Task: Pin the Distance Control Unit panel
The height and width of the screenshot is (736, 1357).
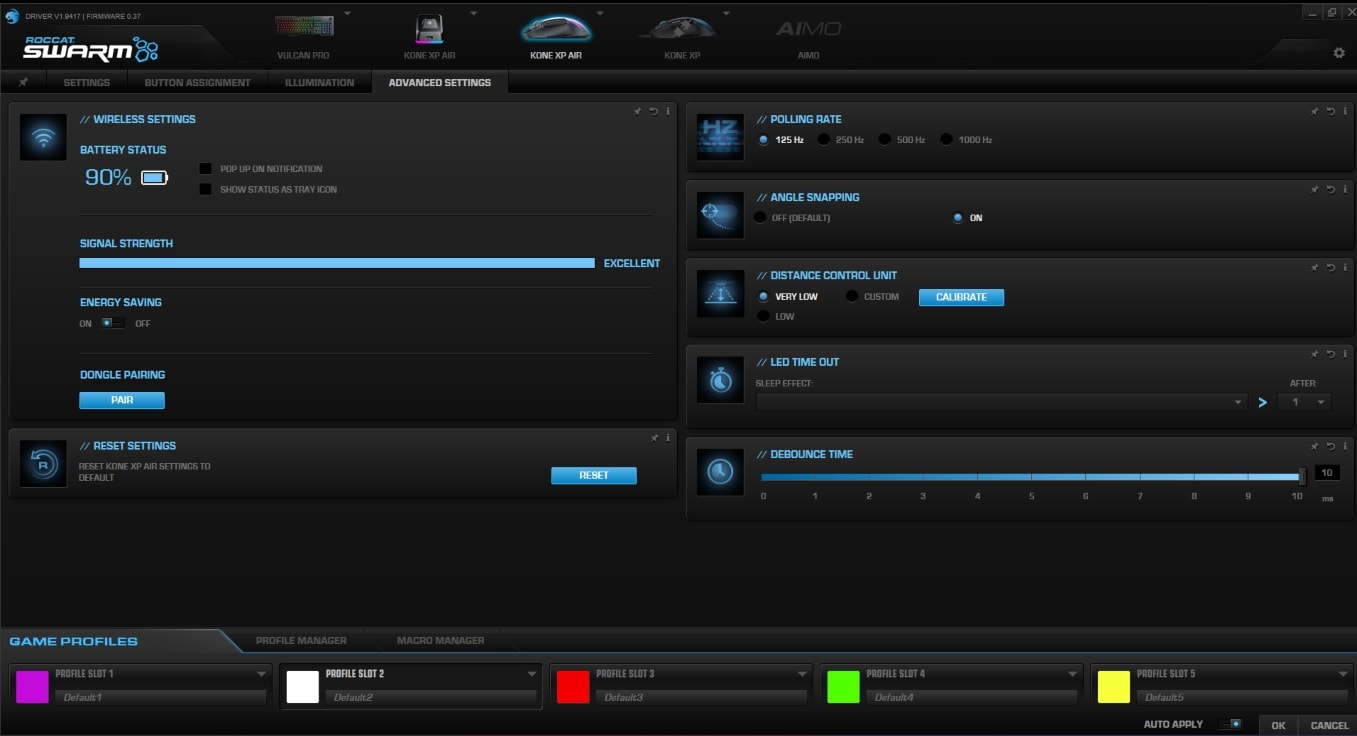Action: click(1315, 267)
